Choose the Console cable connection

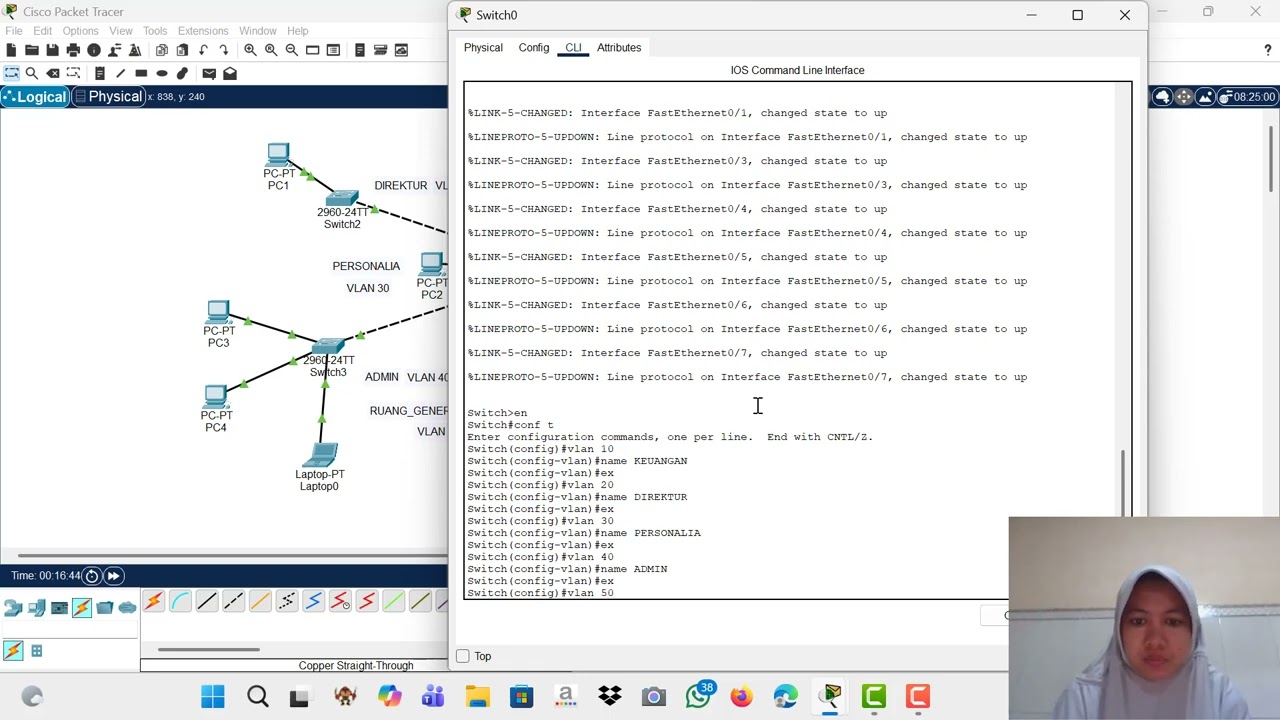180,601
